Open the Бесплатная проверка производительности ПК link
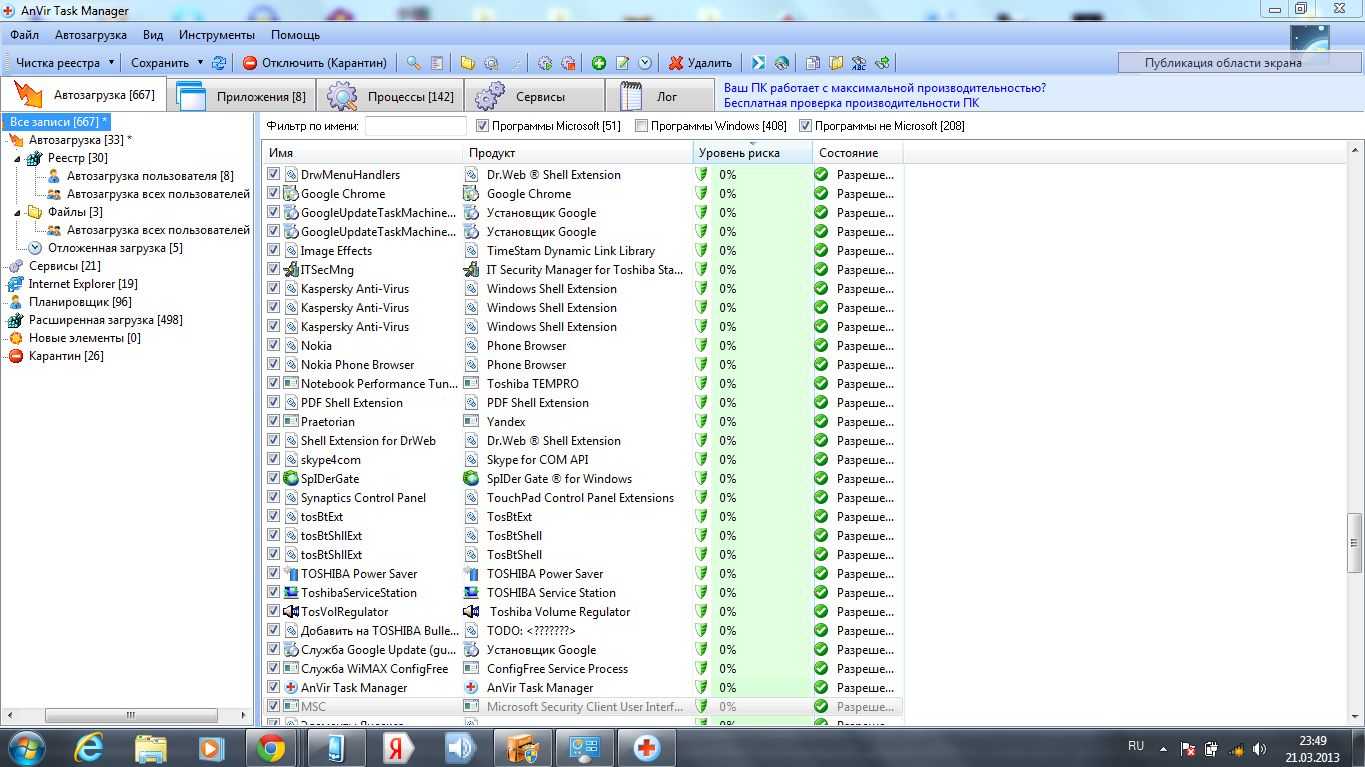 coord(851,103)
